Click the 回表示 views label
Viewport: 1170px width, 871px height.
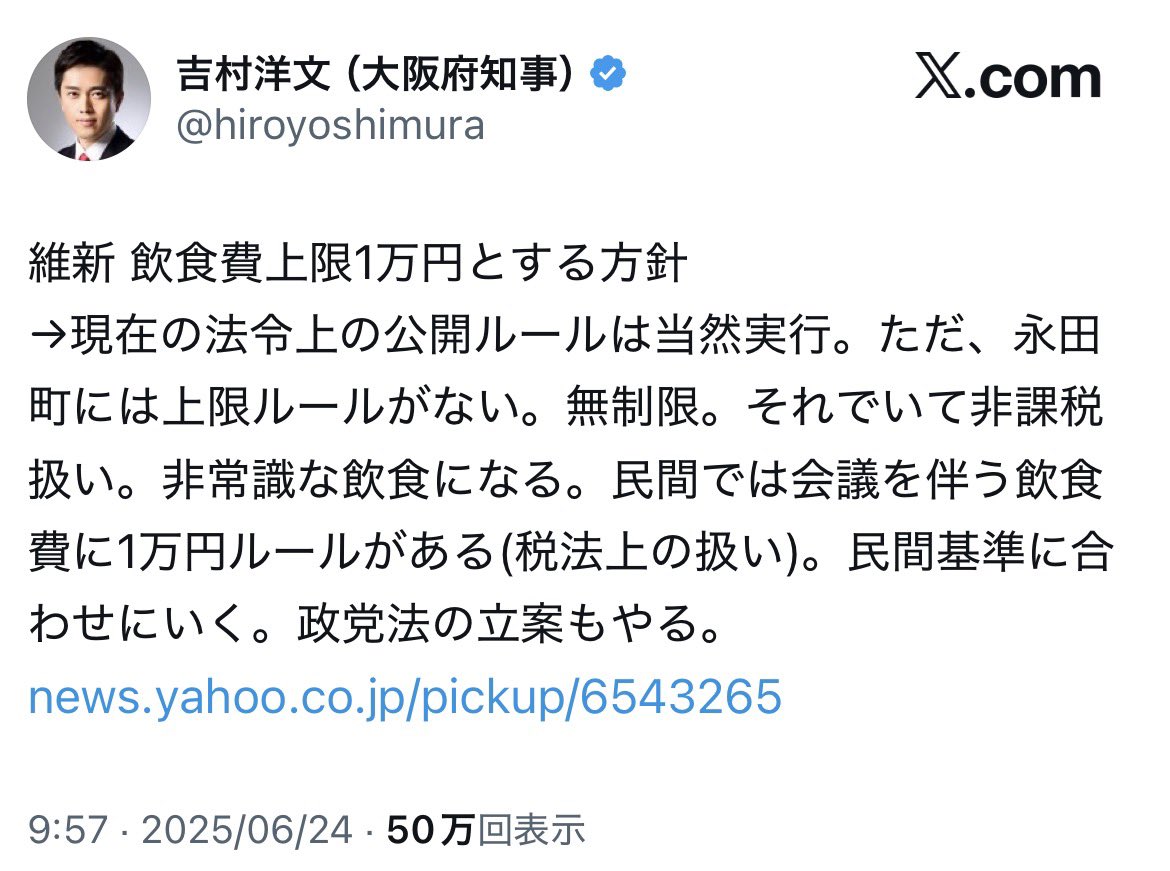point(530,828)
